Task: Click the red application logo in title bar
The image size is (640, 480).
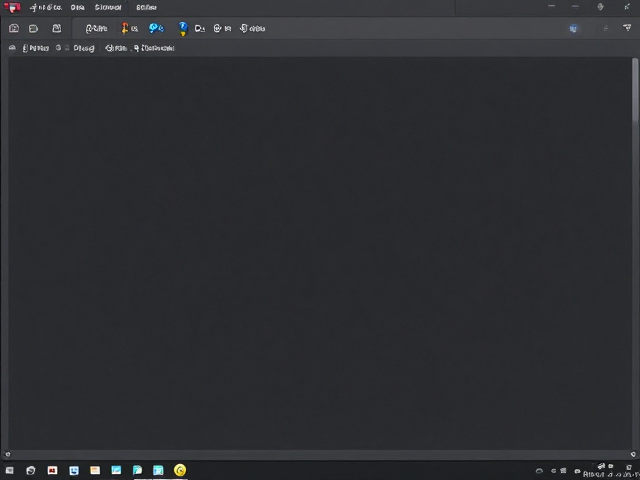Action: click(12, 7)
